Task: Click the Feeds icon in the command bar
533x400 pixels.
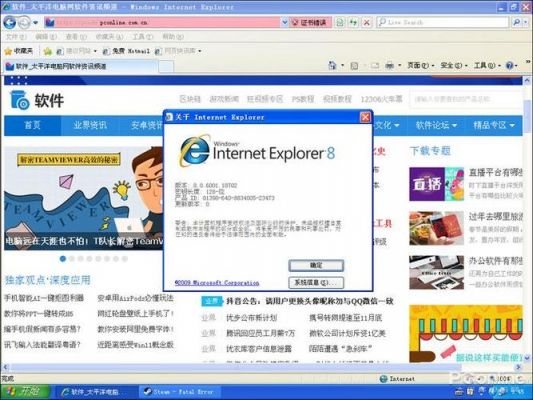Action: pos(354,66)
